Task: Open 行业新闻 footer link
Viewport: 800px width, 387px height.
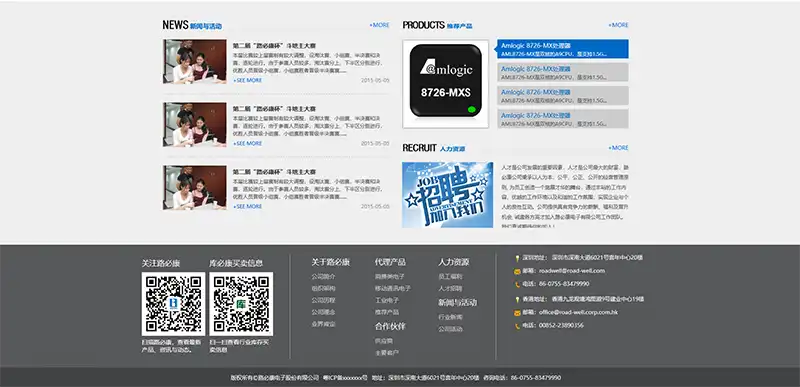Action: [x=450, y=317]
